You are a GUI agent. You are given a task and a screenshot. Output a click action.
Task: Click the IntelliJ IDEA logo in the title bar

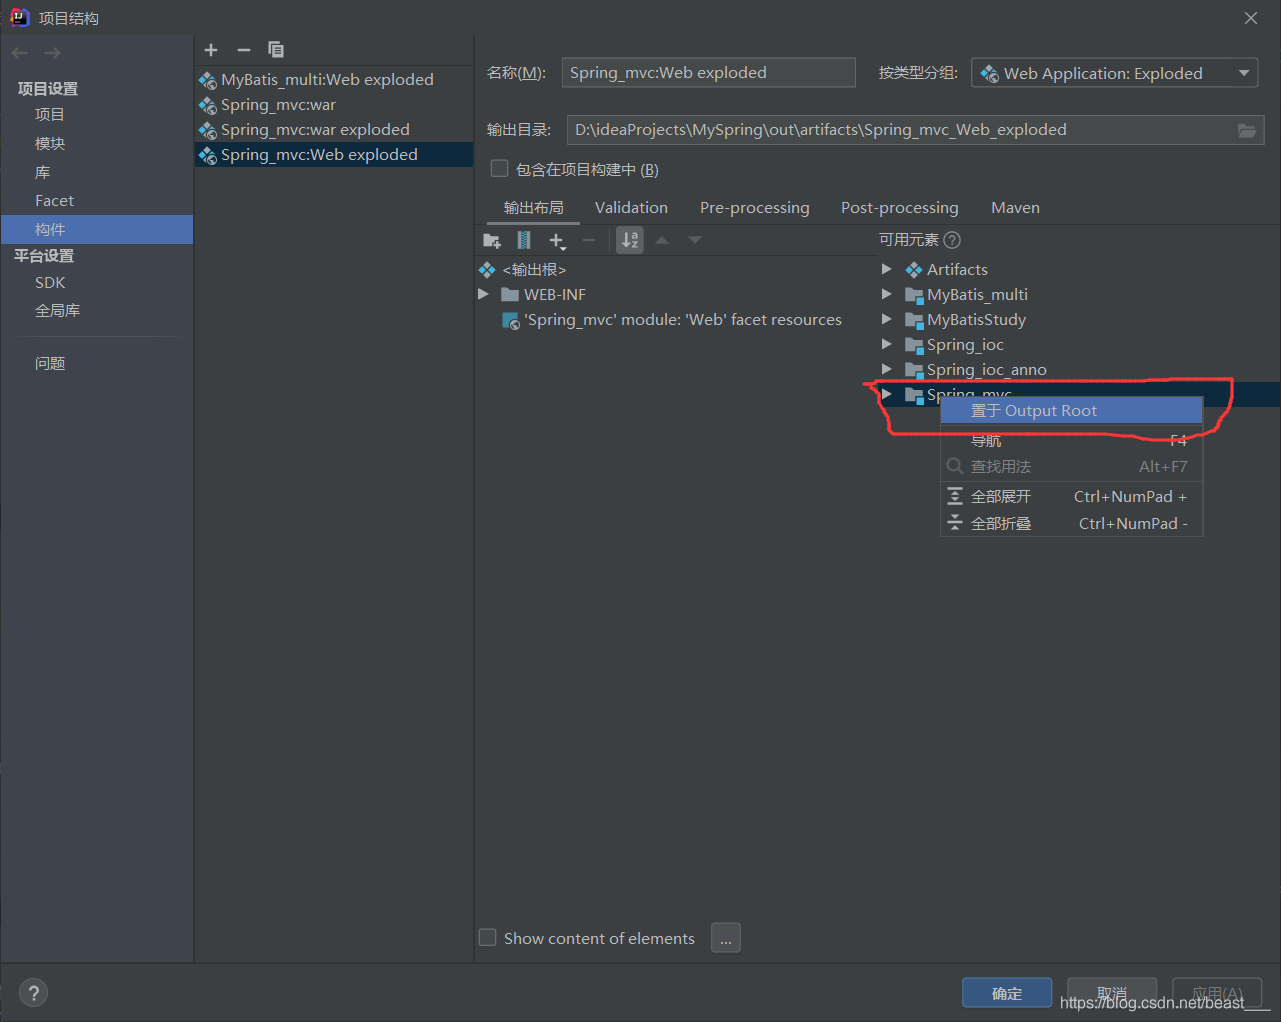[19, 17]
